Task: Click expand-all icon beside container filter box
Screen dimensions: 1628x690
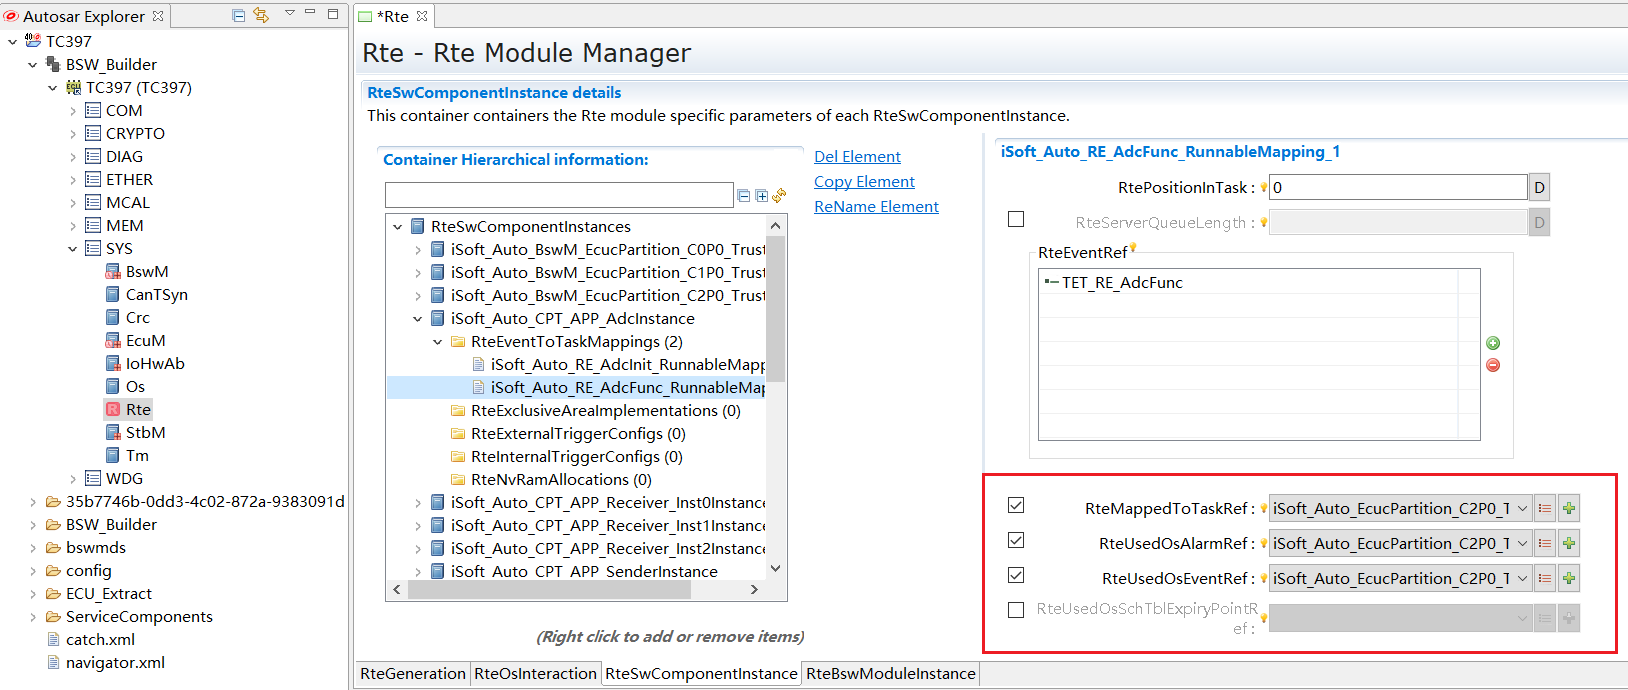Action: point(761,196)
